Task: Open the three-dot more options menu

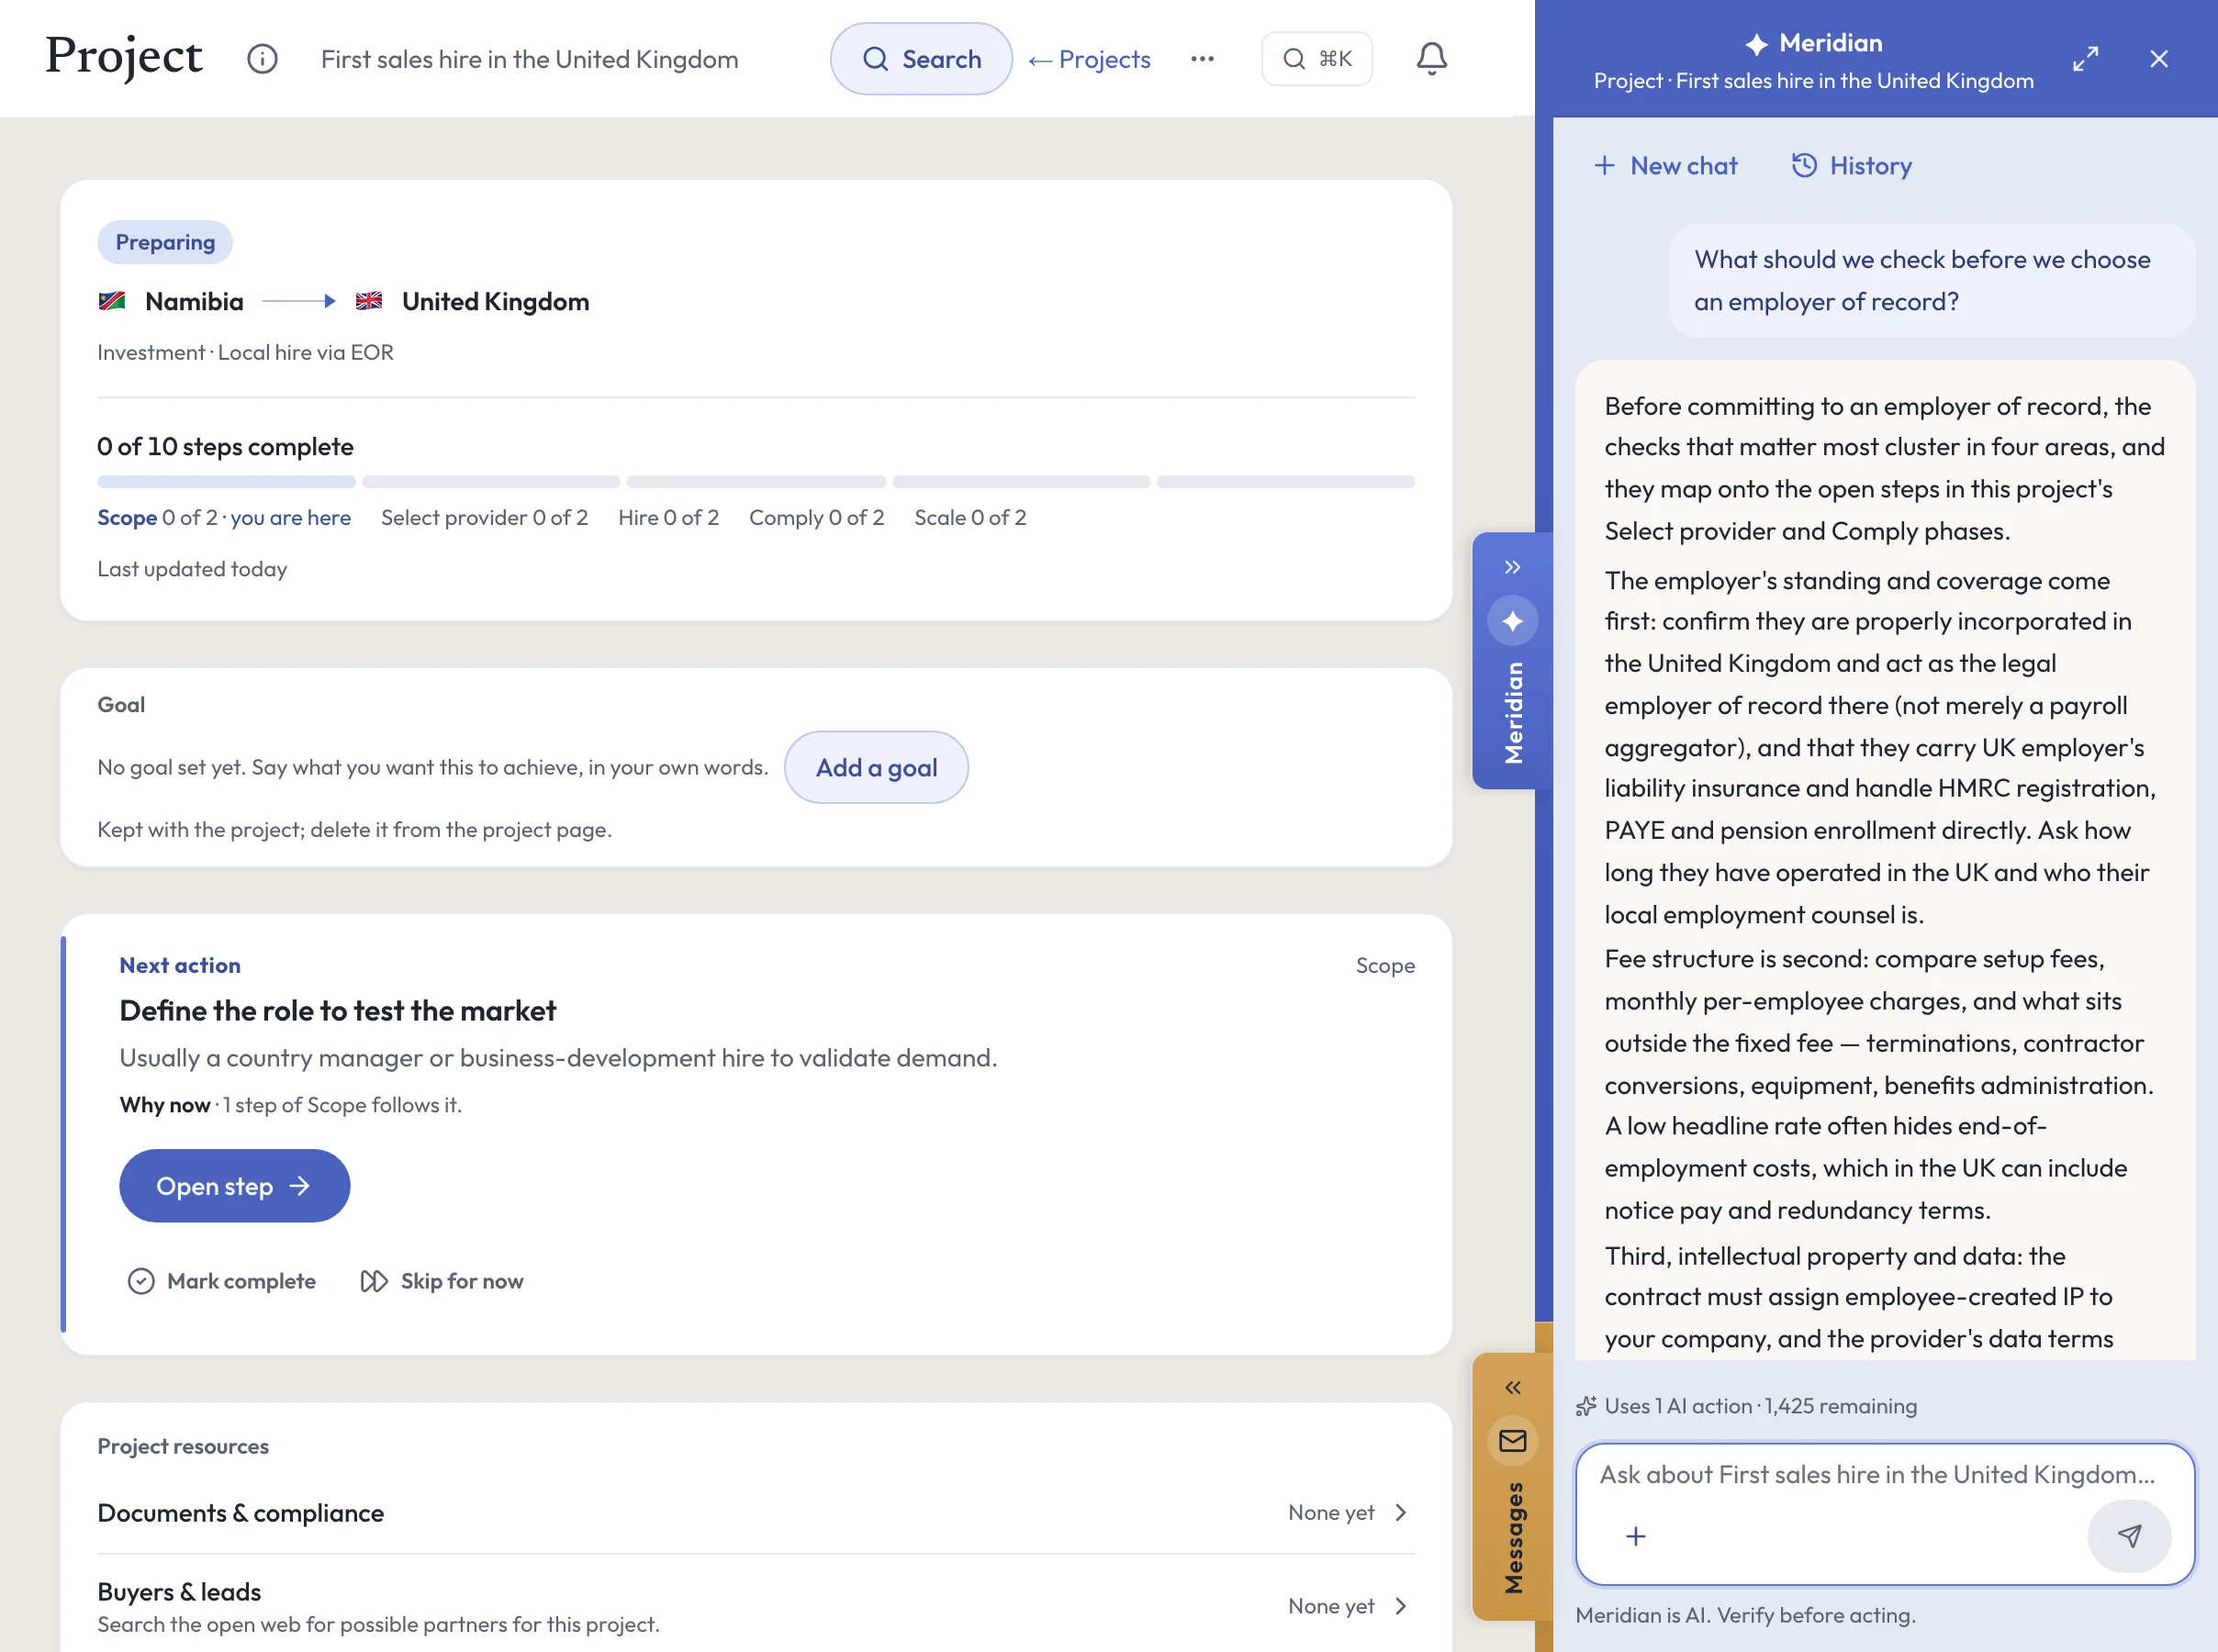Action: click(x=1202, y=59)
